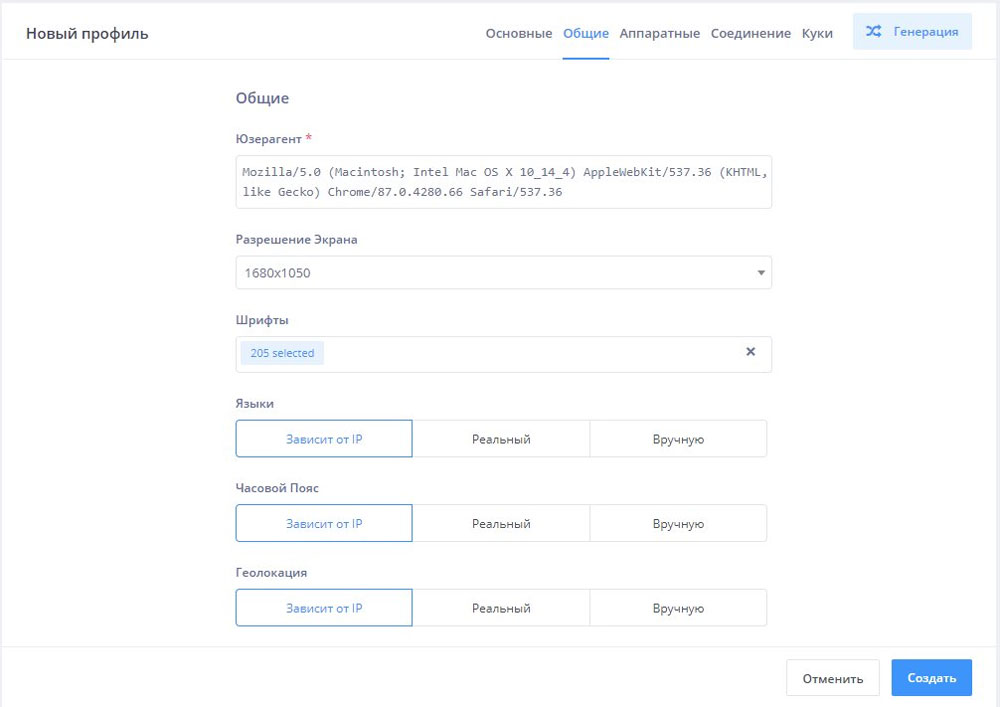1000x707 pixels.
Task: Set Языки to Зависит от IP
Action: pos(324,439)
